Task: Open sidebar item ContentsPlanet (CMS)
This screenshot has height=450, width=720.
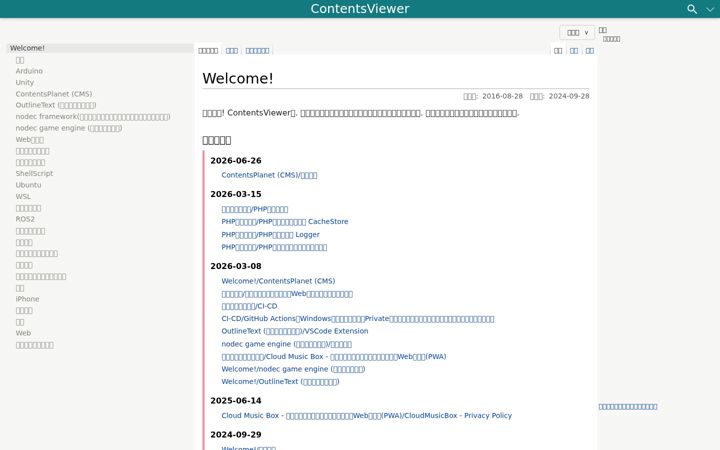Action: pyautogui.click(x=54, y=94)
